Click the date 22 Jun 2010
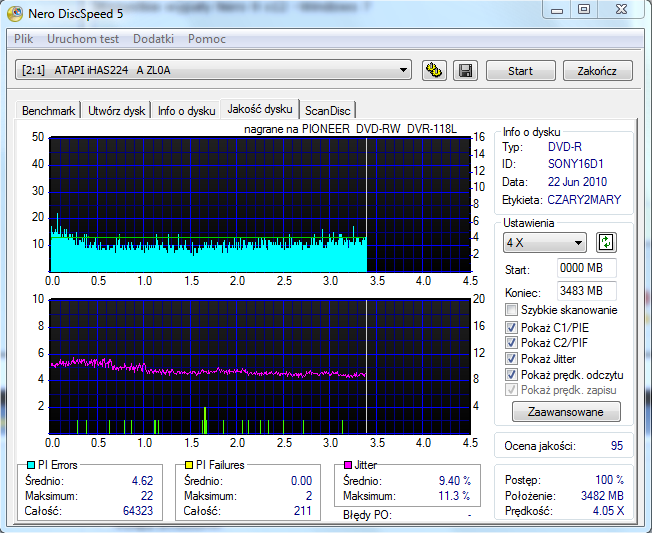Image resolution: width=652 pixels, height=533 pixels. click(577, 182)
